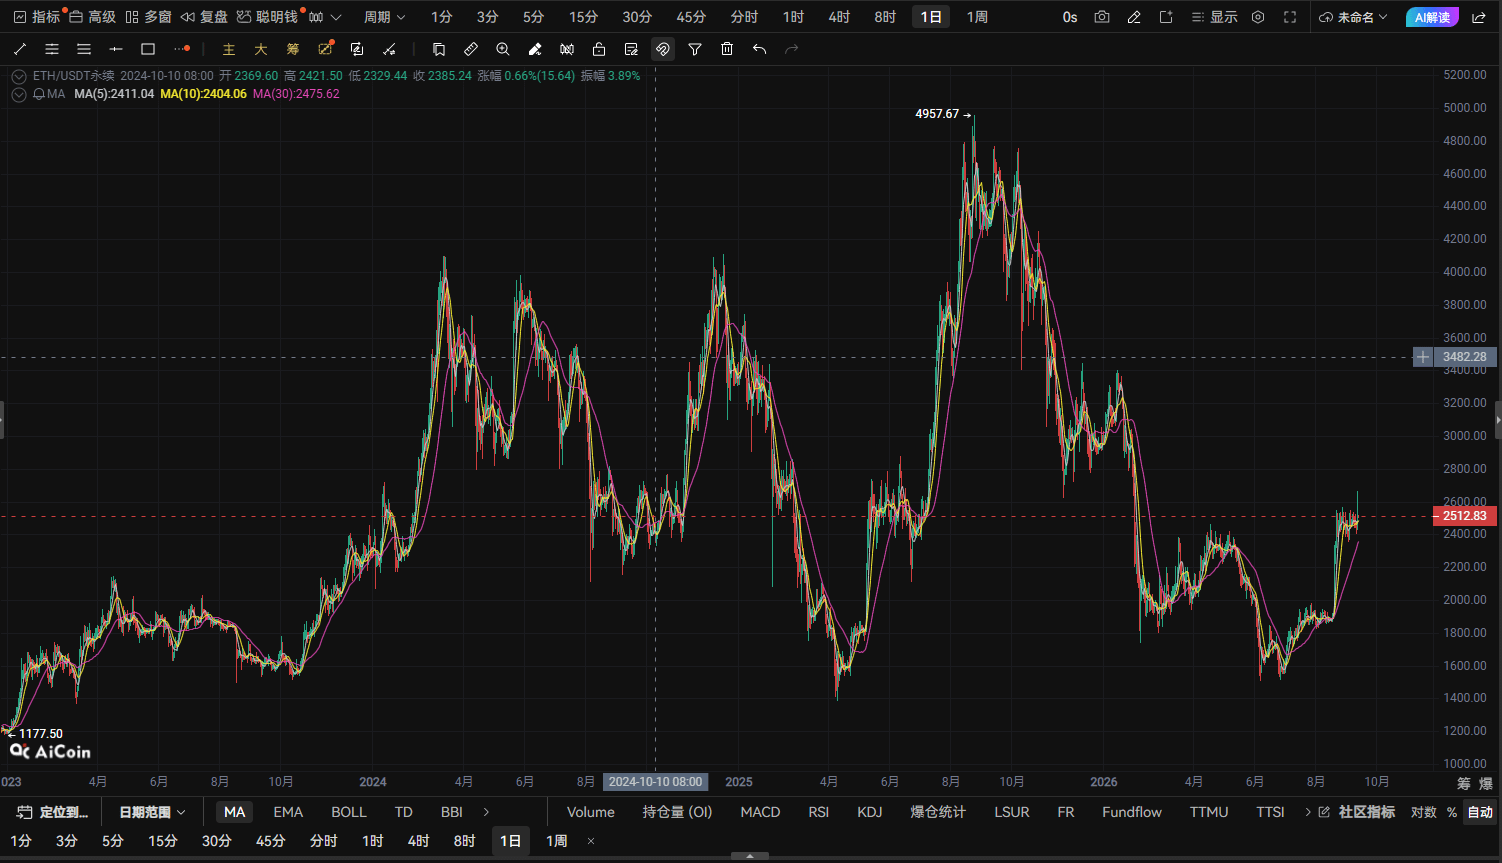Open the MACD sub-indicator
The width and height of the screenshot is (1502, 863).
click(760, 812)
